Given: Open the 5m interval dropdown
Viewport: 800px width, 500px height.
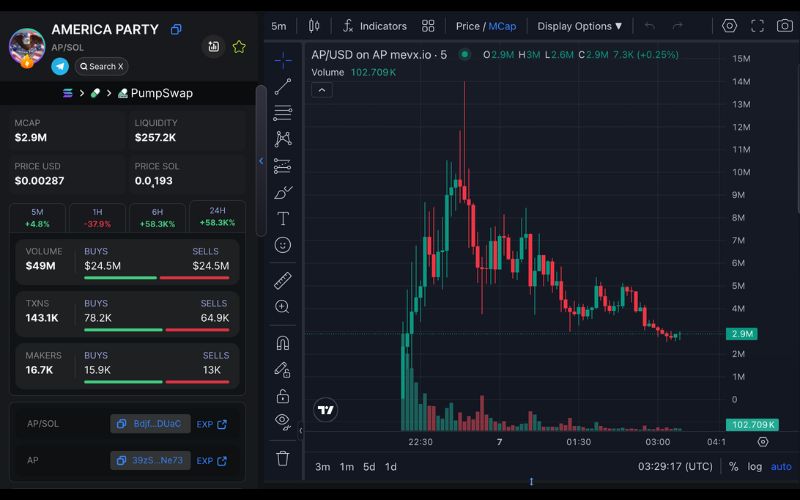Looking at the screenshot, I should (x=279, y=27).
